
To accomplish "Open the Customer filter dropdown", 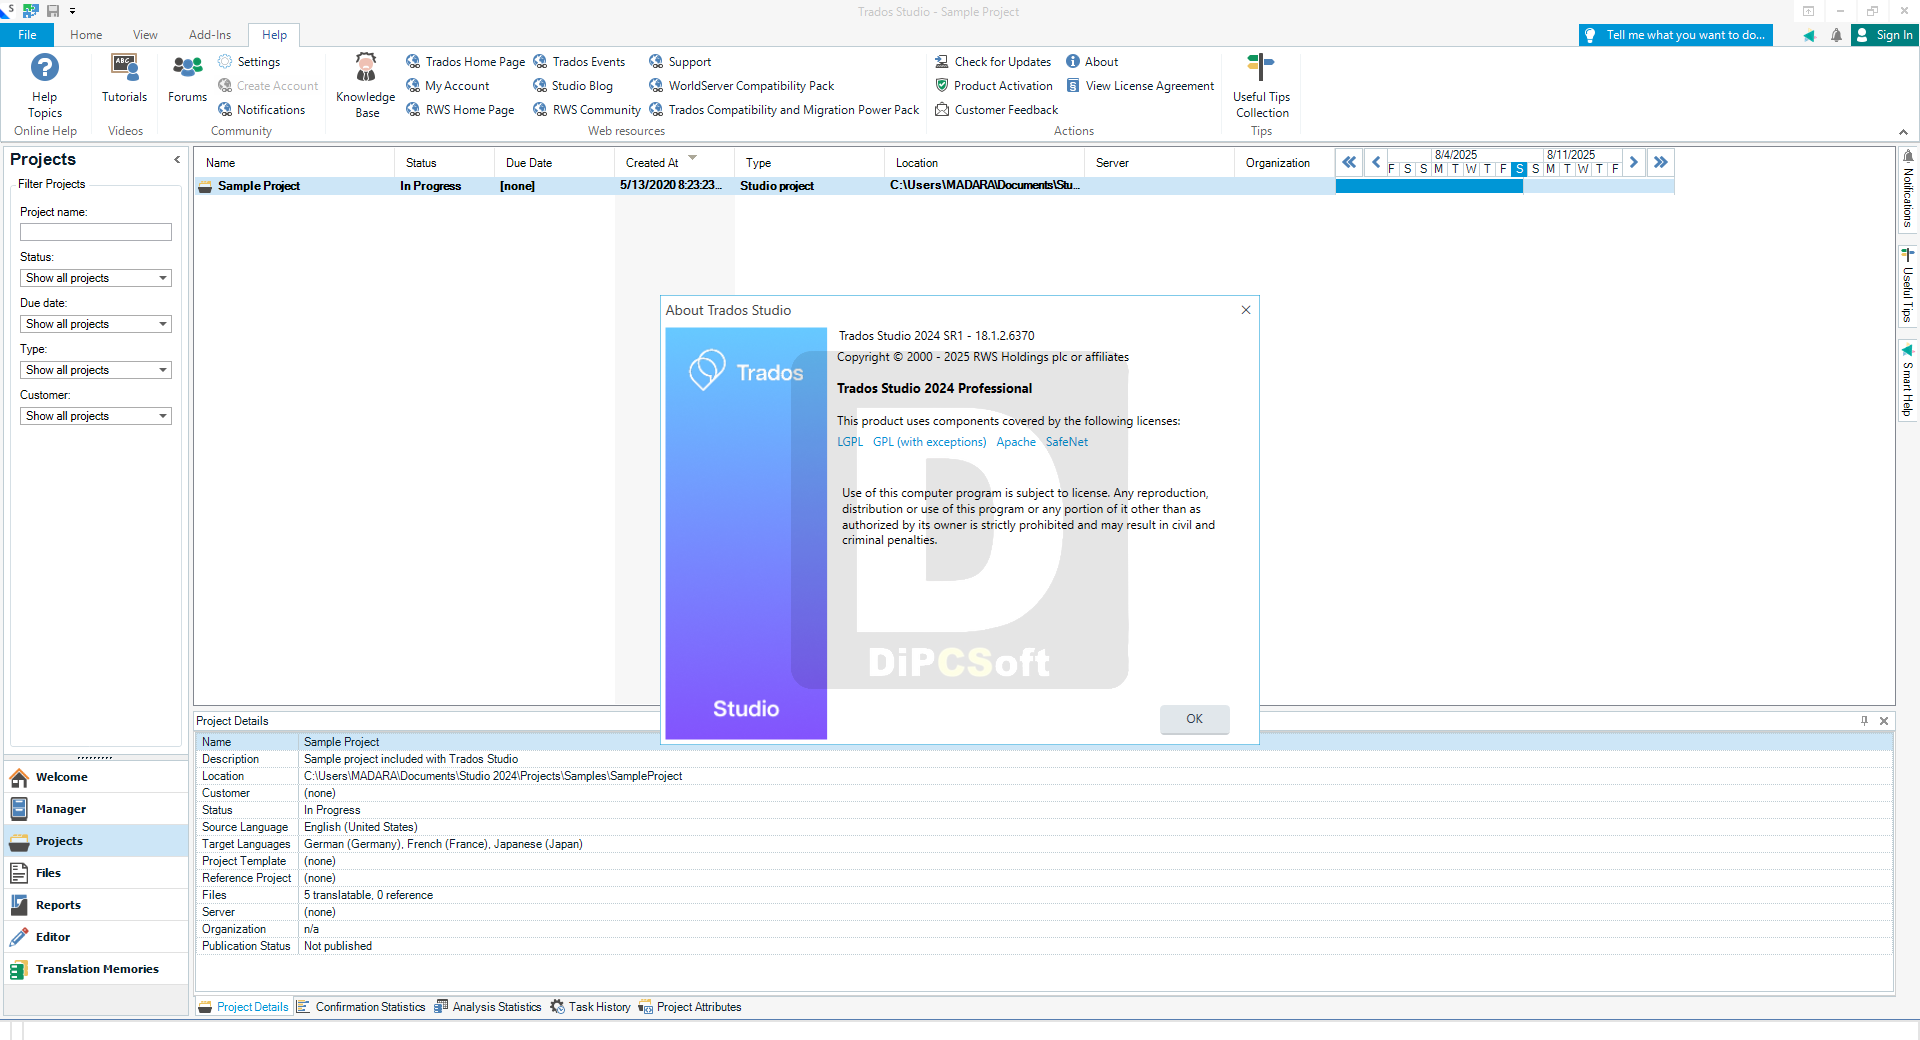I will point(96,416).
